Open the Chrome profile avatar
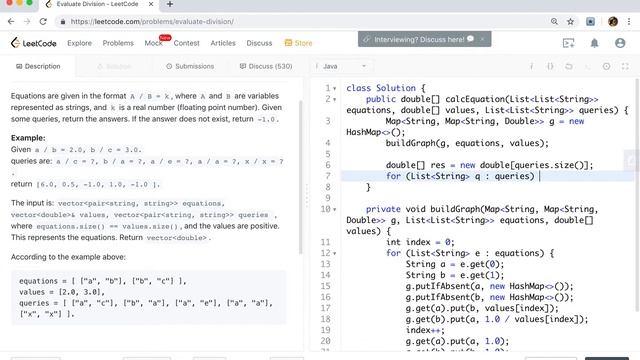The height and width of the screenshot is (360, 640). coord(613,22)
